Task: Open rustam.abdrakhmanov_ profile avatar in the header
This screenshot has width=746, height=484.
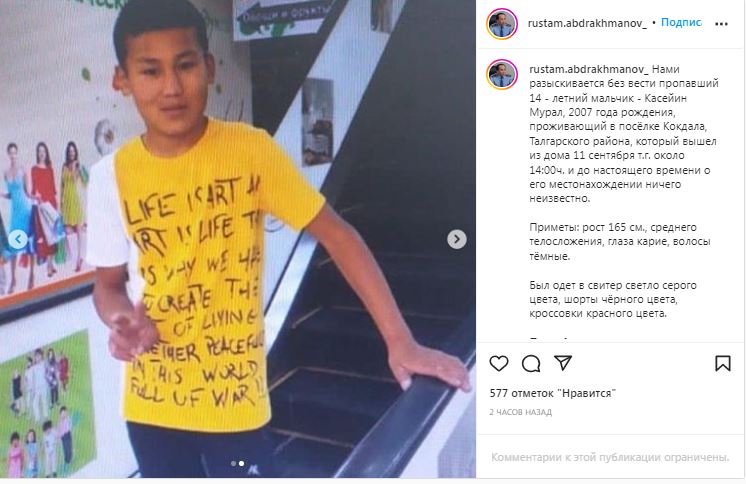Action: [502, 24]
